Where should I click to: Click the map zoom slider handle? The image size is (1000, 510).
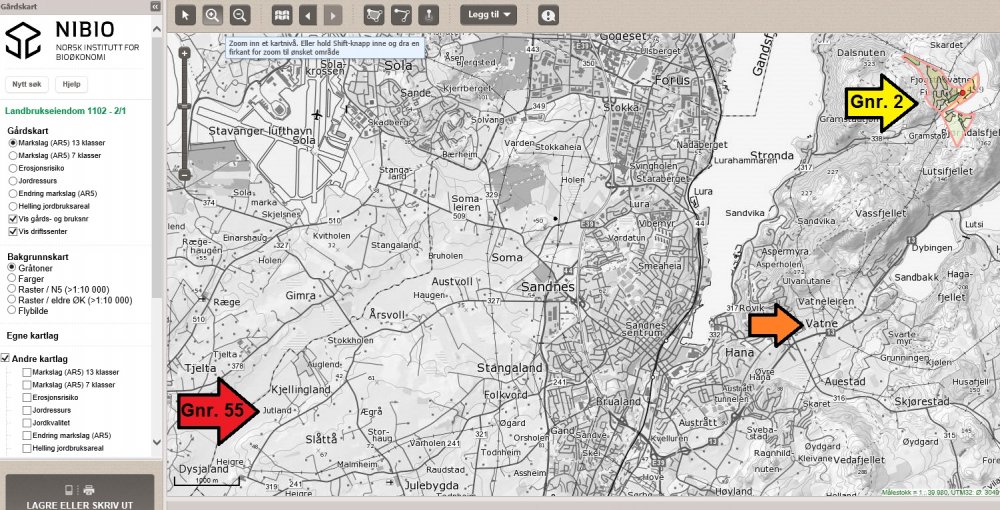(184, 105)
